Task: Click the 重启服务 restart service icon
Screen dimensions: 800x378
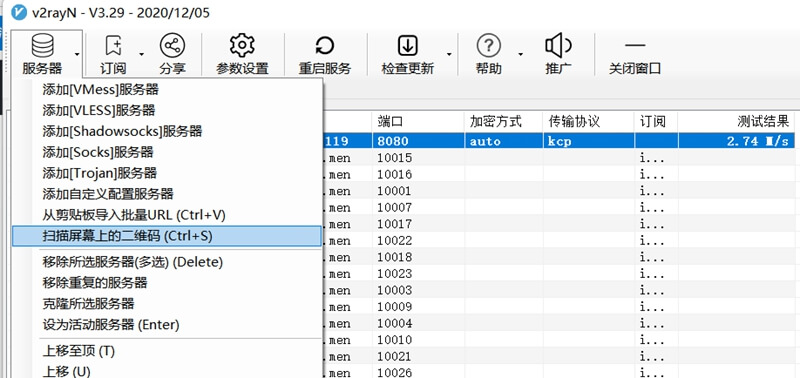Action: 324,45
